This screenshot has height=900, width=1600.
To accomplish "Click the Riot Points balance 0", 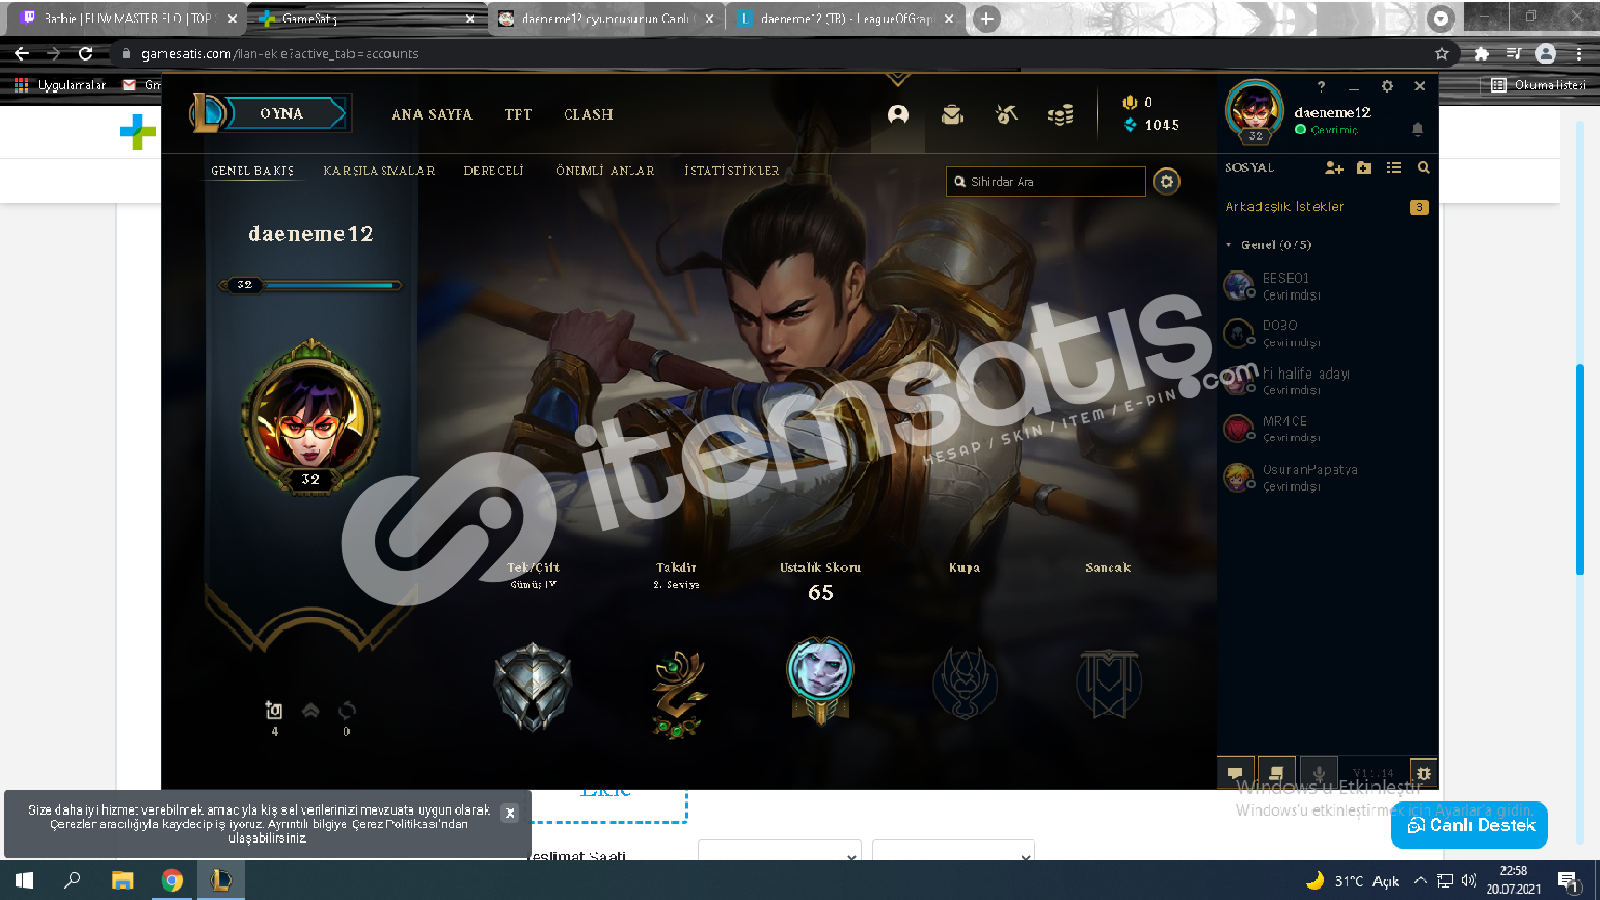I will (x=1137, y=102).
